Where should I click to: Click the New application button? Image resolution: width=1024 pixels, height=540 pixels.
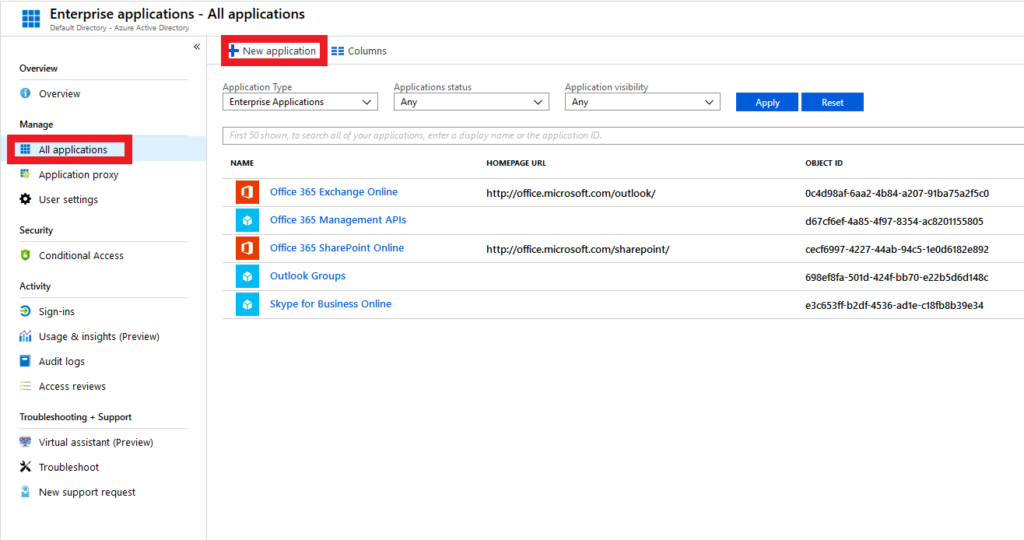coord(274,51)
